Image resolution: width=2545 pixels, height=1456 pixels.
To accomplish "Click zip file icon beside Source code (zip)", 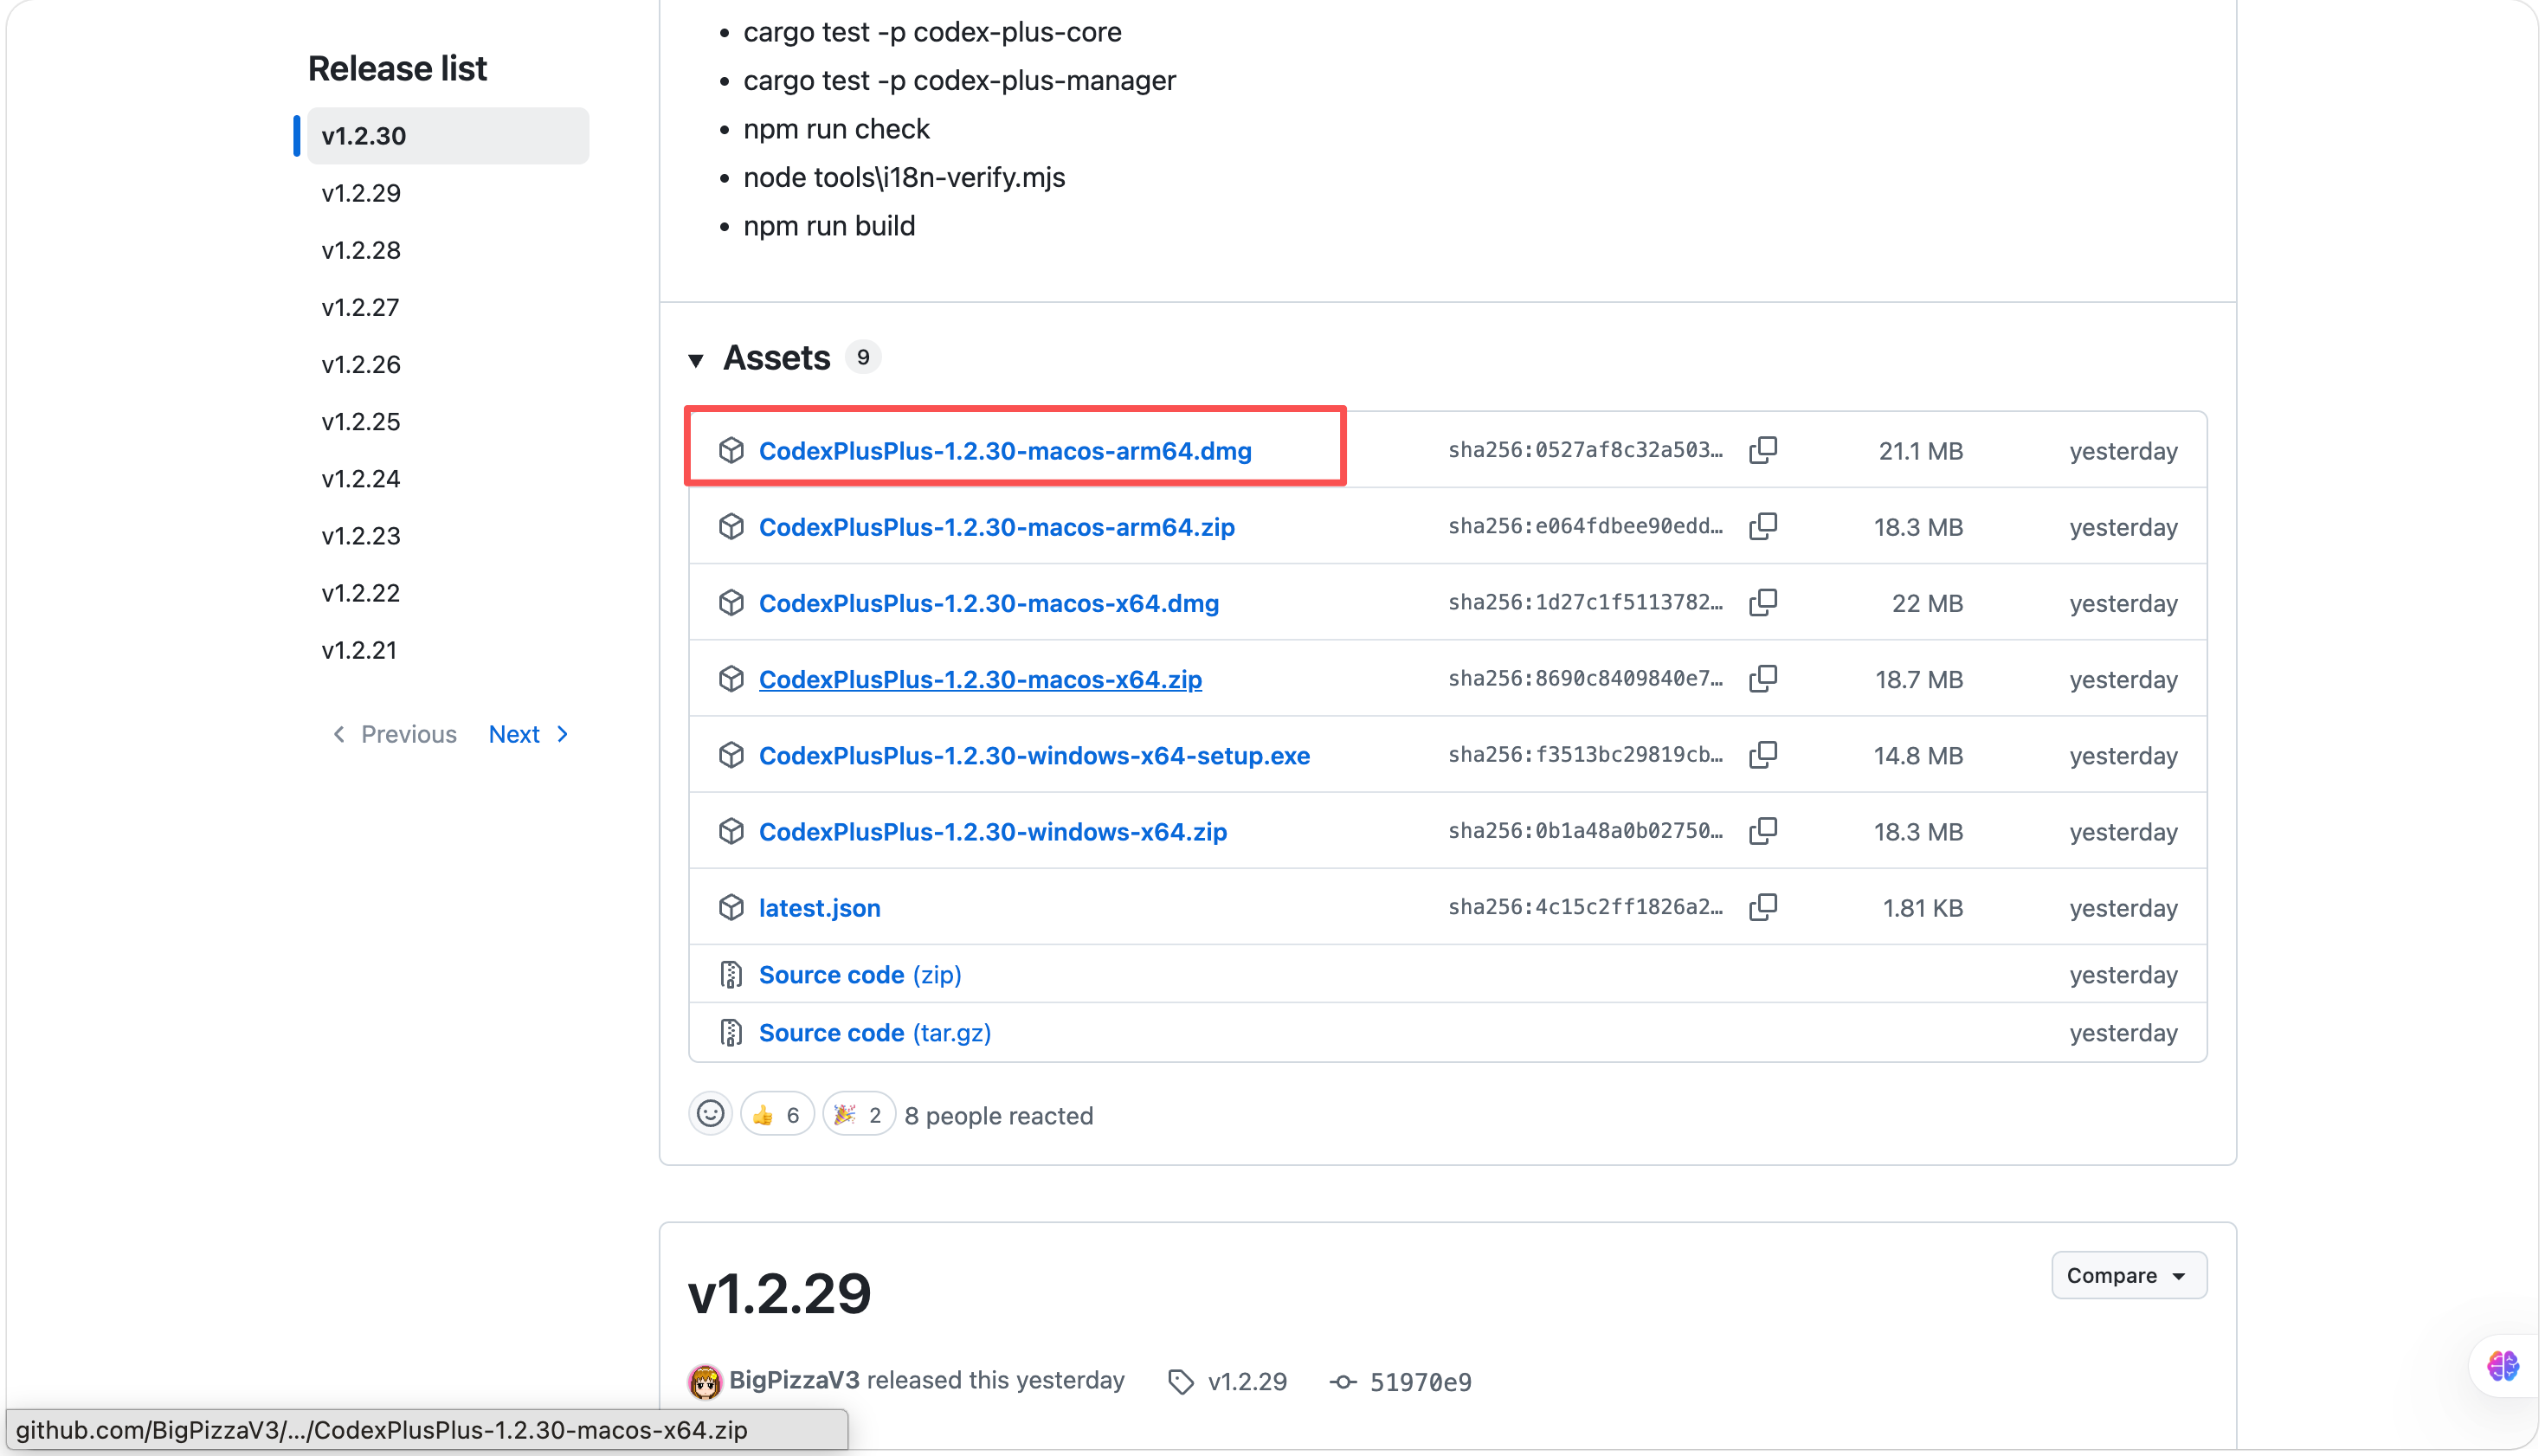I will coord(731,974).
